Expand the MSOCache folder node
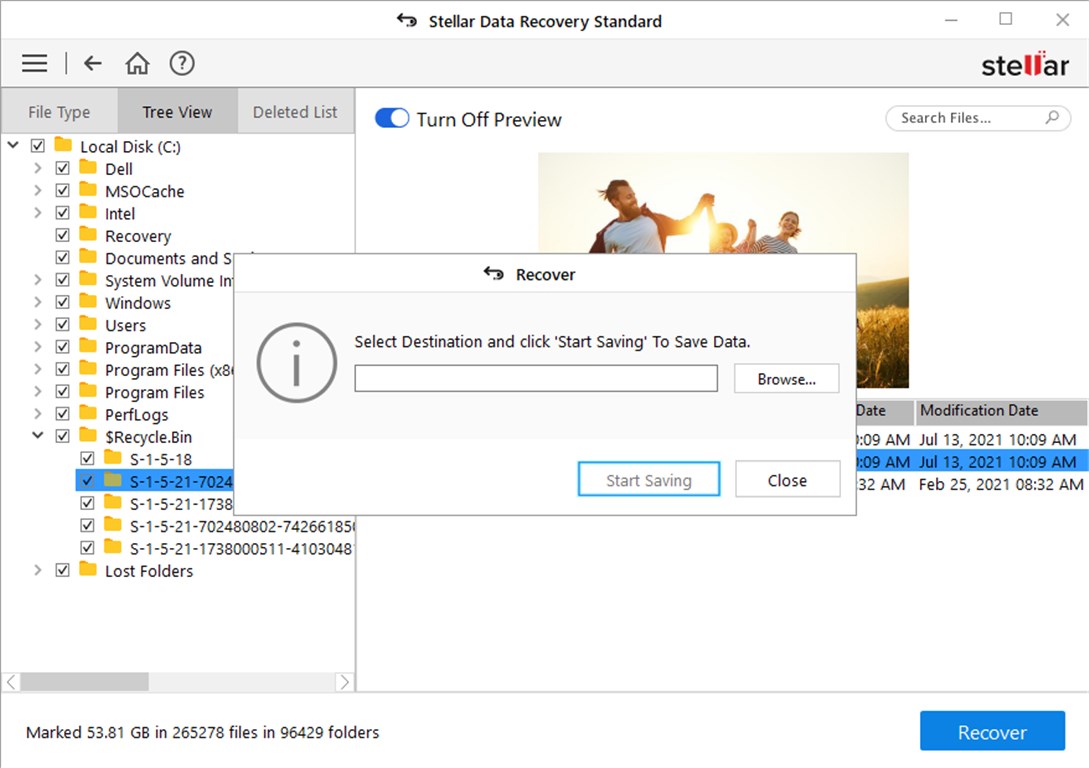Viewport: 1089px width, 768px height. [x=38, y=190]
